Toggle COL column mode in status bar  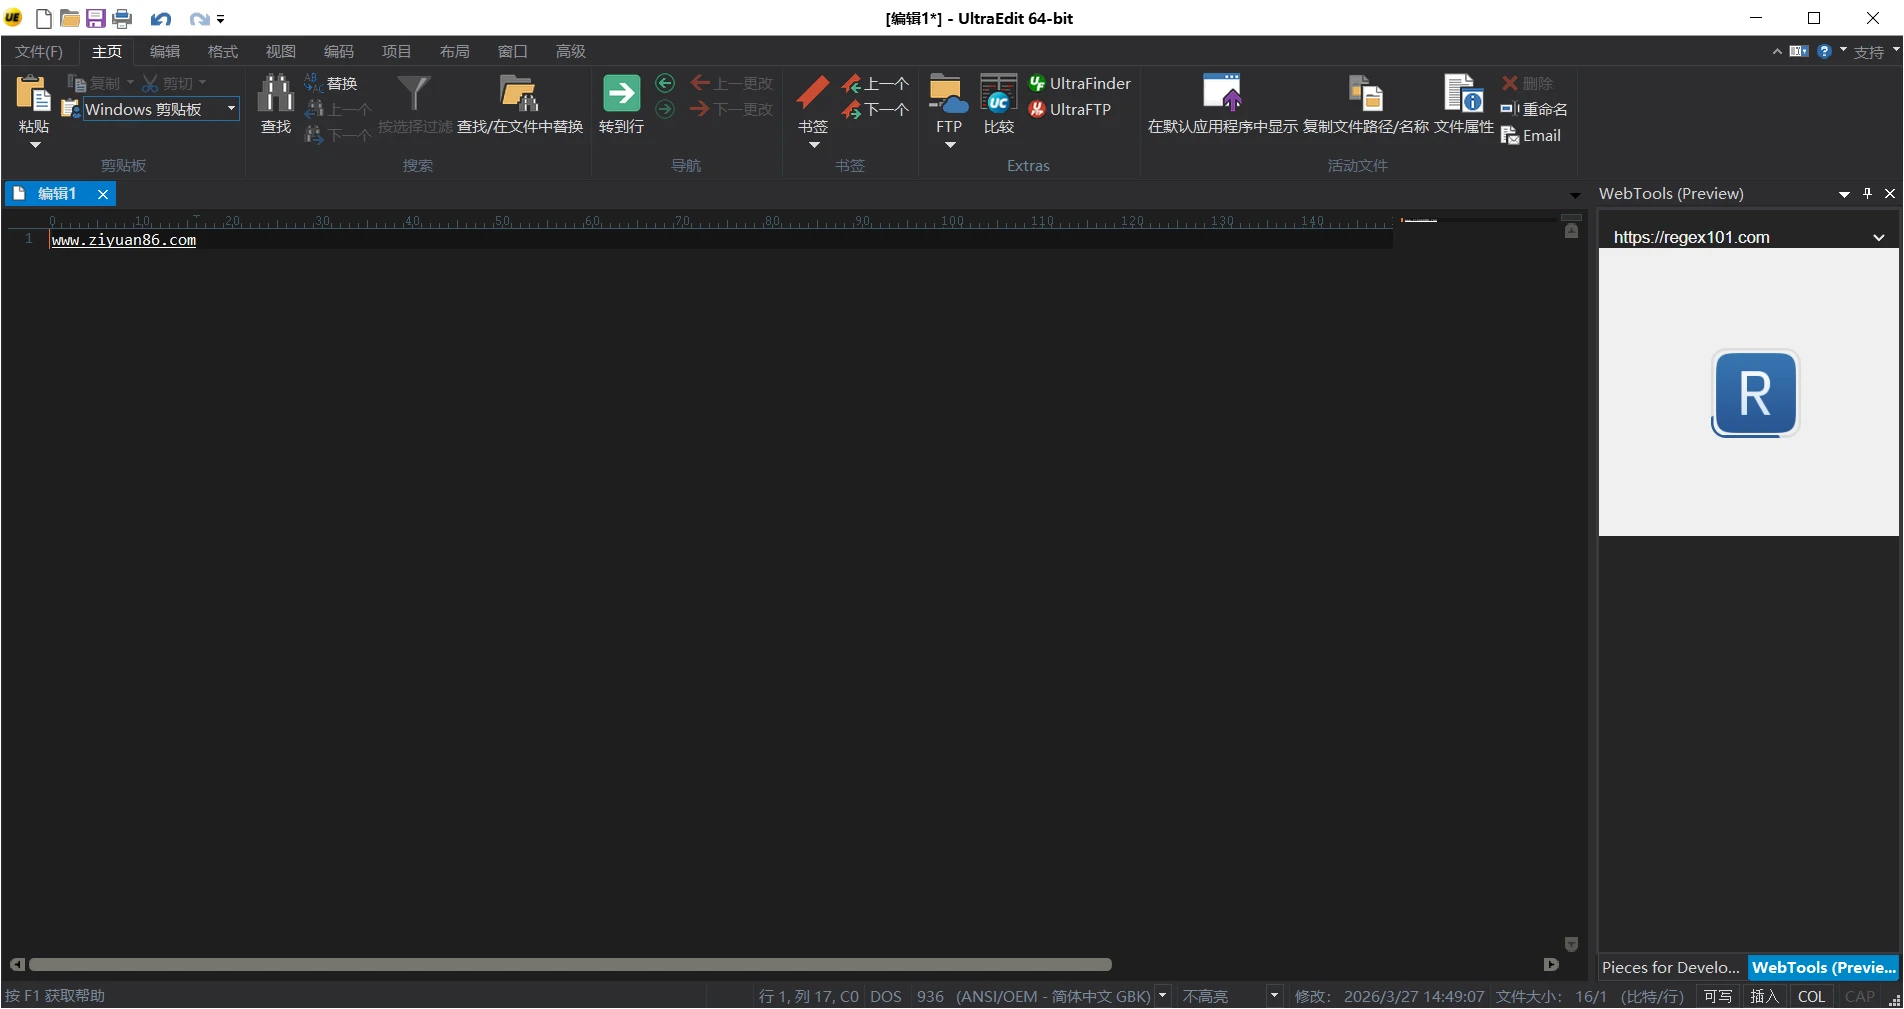(x=1811, y=995)
